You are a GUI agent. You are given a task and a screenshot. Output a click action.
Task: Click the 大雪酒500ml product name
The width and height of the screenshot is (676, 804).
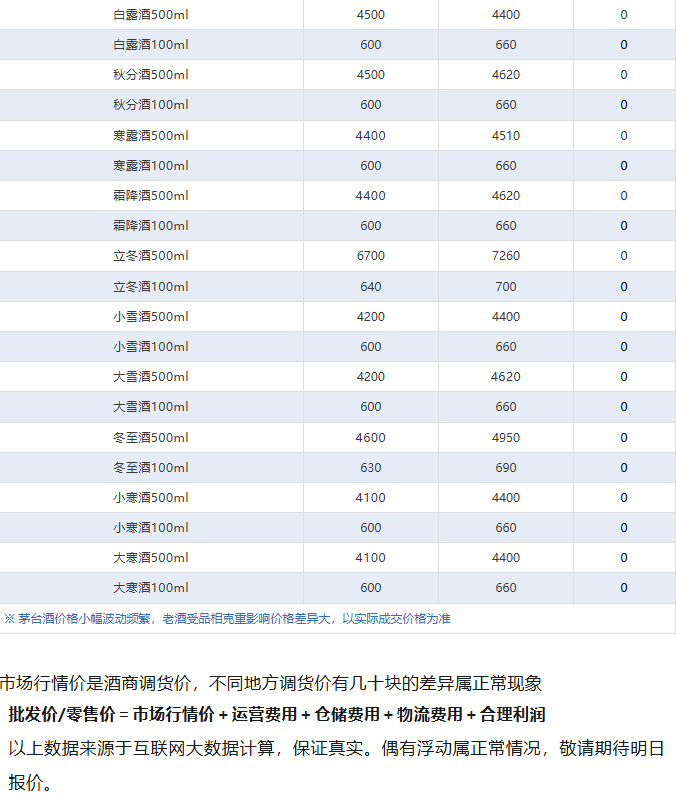click(151, 376)
